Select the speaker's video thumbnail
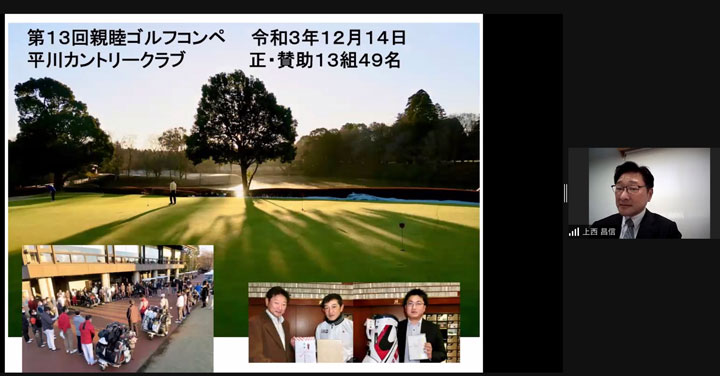Viewport: 720px width, 376px height. click(639, 193)
